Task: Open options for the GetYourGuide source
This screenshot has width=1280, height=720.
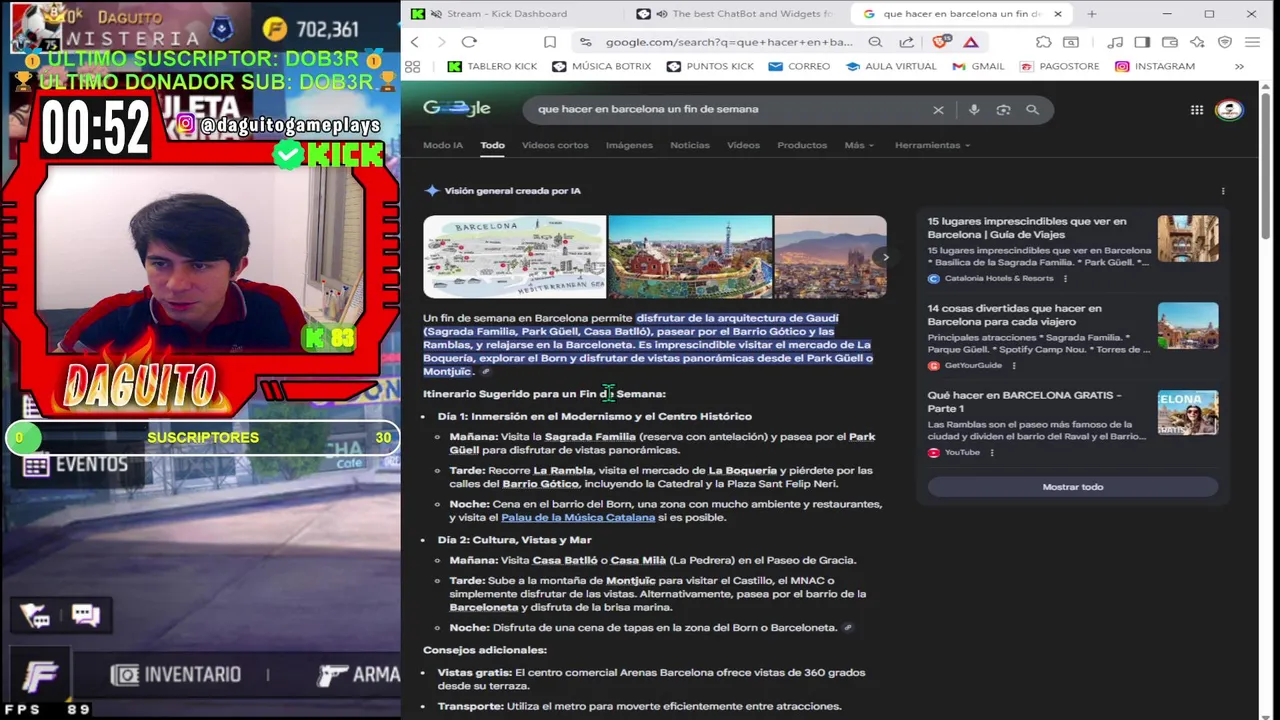Action: click(1013, 365)
